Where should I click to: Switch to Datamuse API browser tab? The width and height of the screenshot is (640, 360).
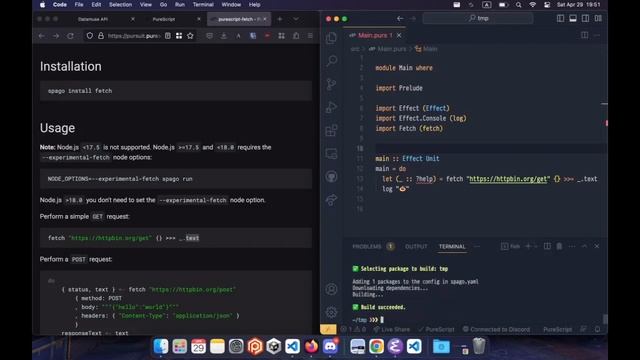(93, 19)
